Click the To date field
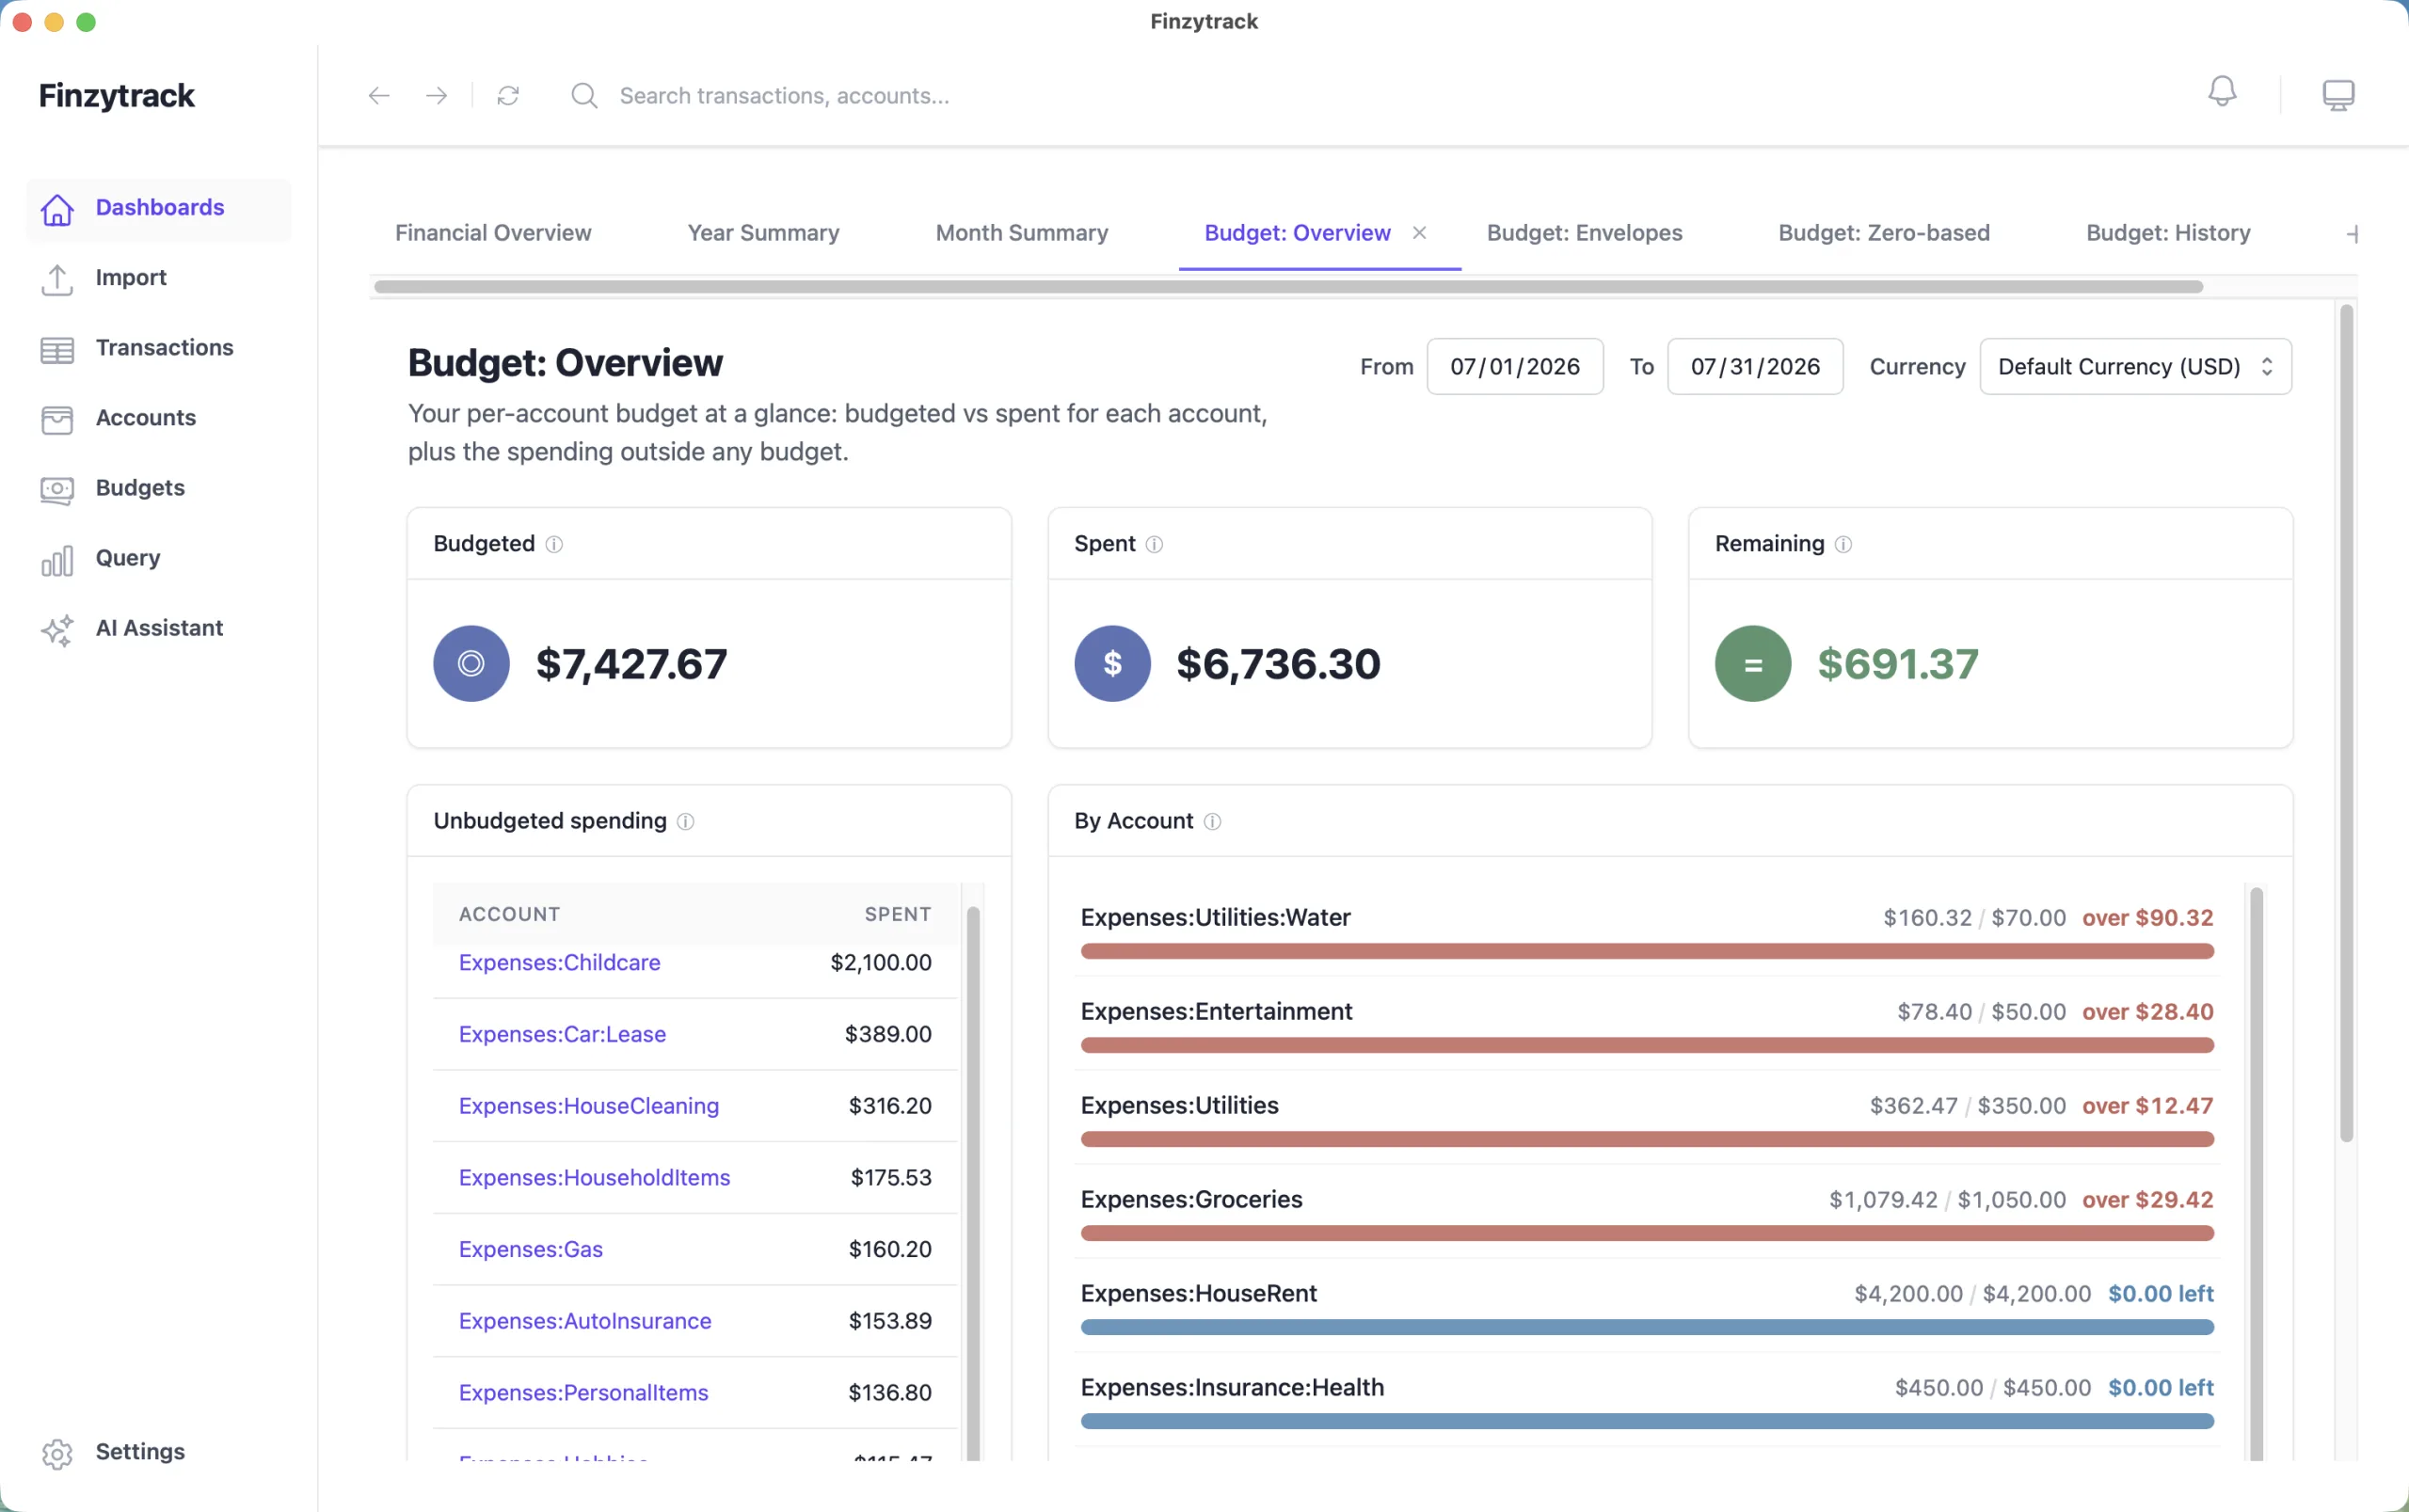Image resolution: width=2409 pixels, height=1512 pixels. click(x=1754, y=366)
